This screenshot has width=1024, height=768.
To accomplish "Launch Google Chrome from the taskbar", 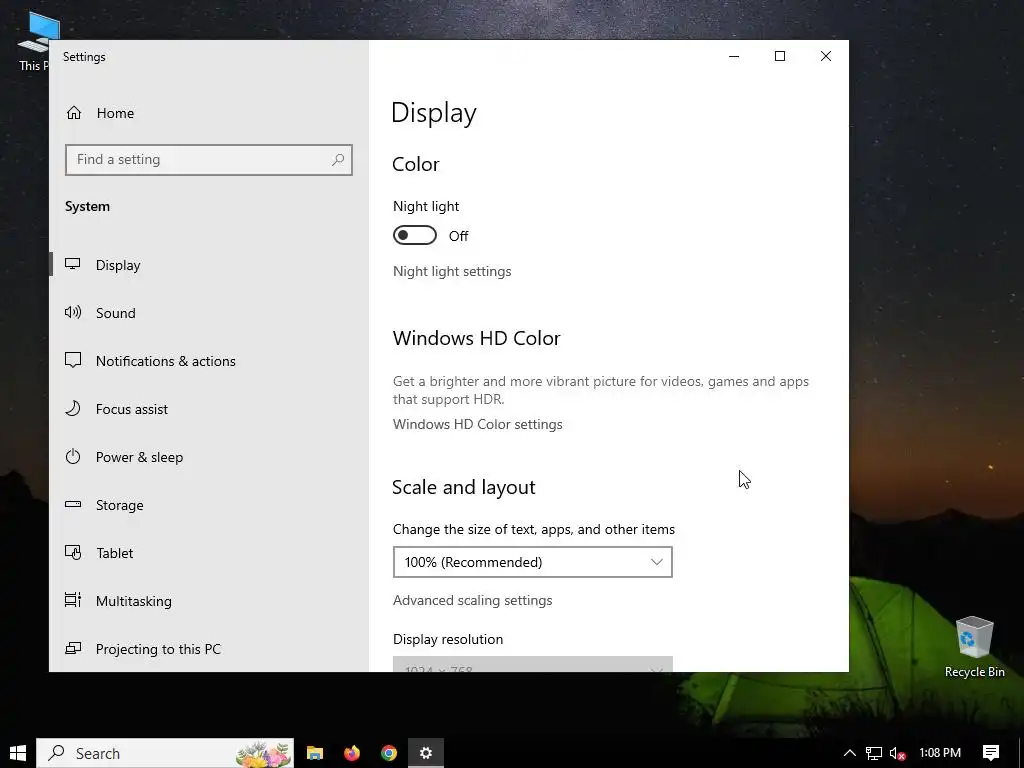I will click(x=389, y=753).
